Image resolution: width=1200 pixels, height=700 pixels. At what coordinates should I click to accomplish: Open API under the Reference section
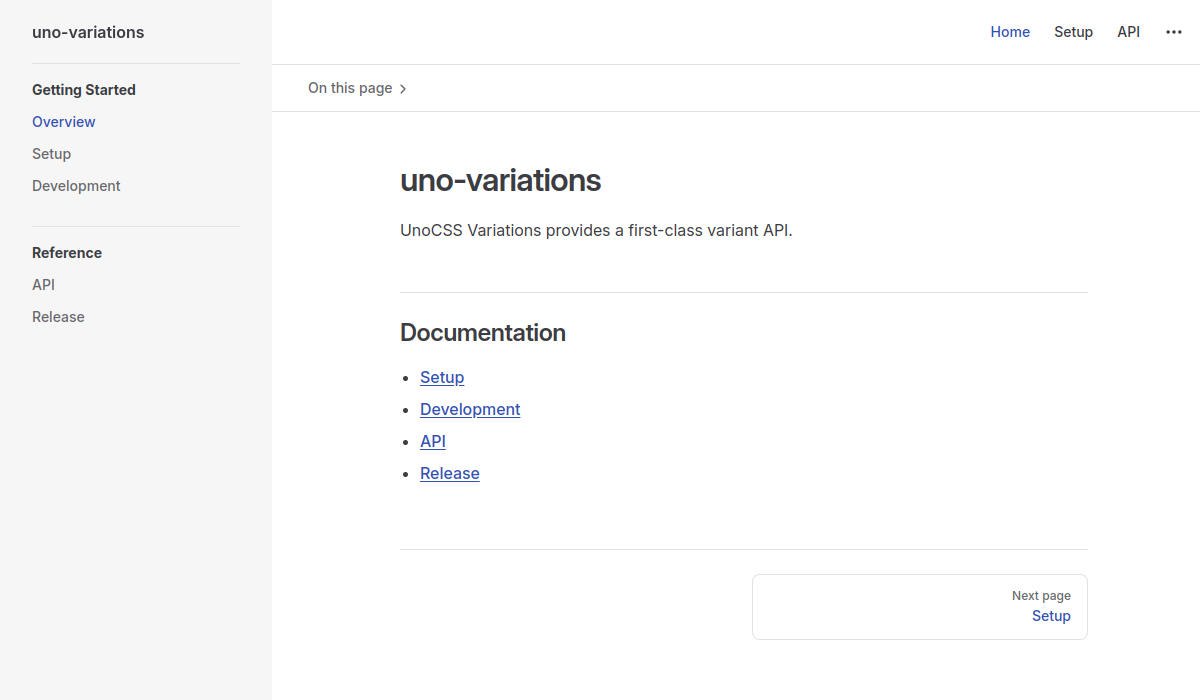coord(43,284)
